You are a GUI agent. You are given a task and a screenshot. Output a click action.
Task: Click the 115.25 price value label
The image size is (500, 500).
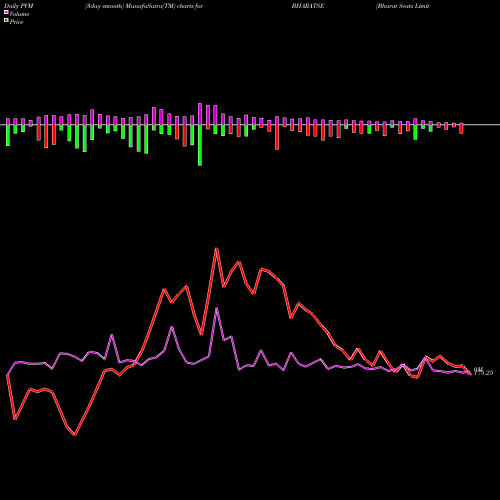coord(483,373)
